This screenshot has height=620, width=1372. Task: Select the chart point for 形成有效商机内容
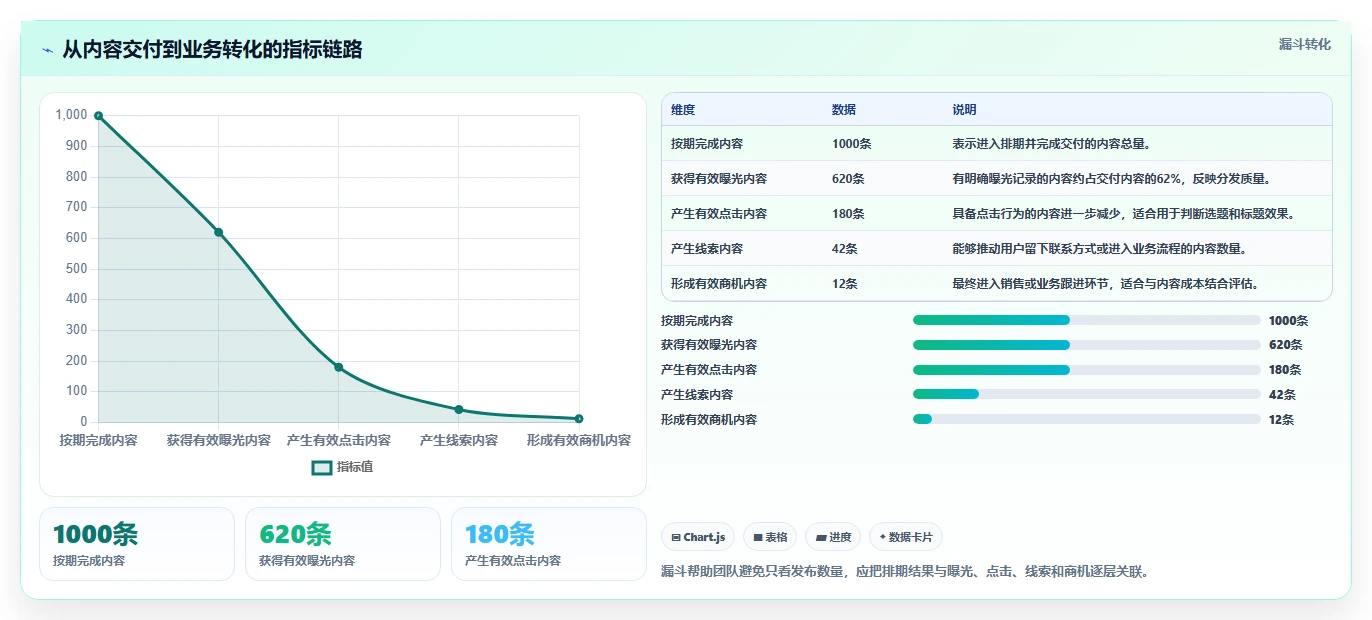579,418
